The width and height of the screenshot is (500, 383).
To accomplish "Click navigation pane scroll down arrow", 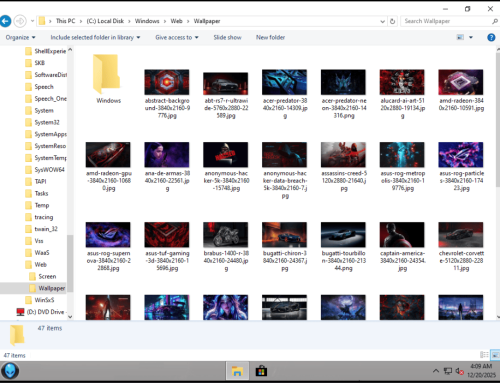I will 70,317.
